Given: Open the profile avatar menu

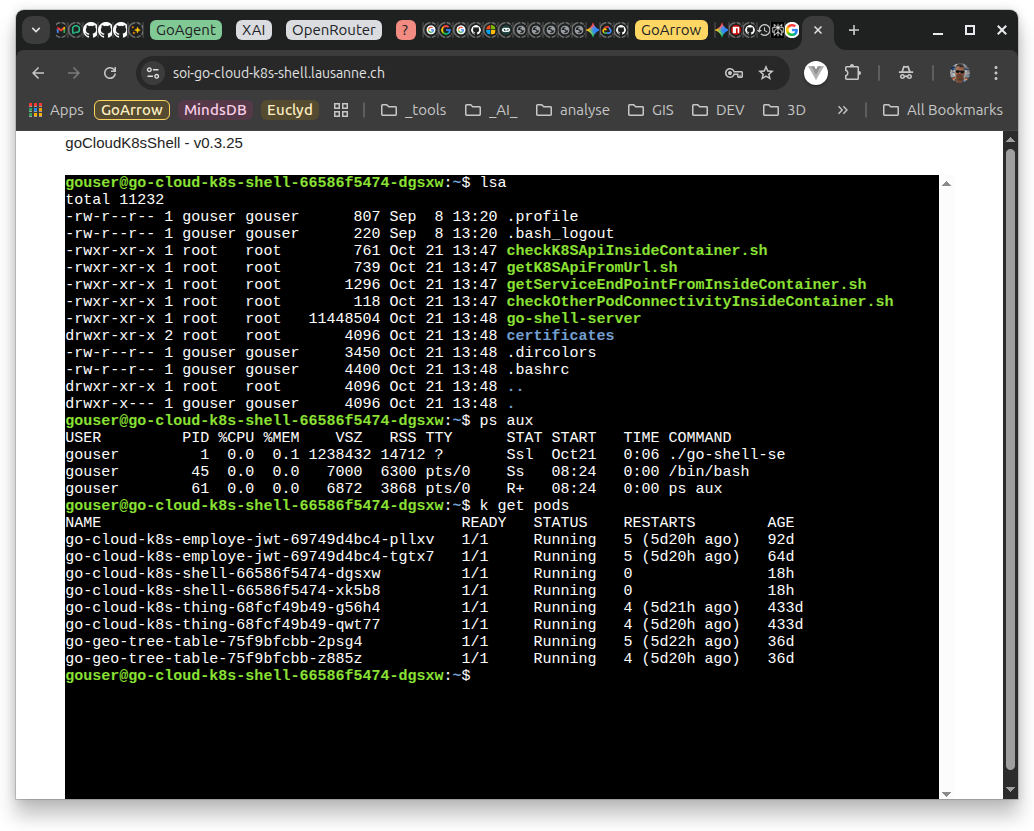Looking at the screenshot, I should point(959,73).
